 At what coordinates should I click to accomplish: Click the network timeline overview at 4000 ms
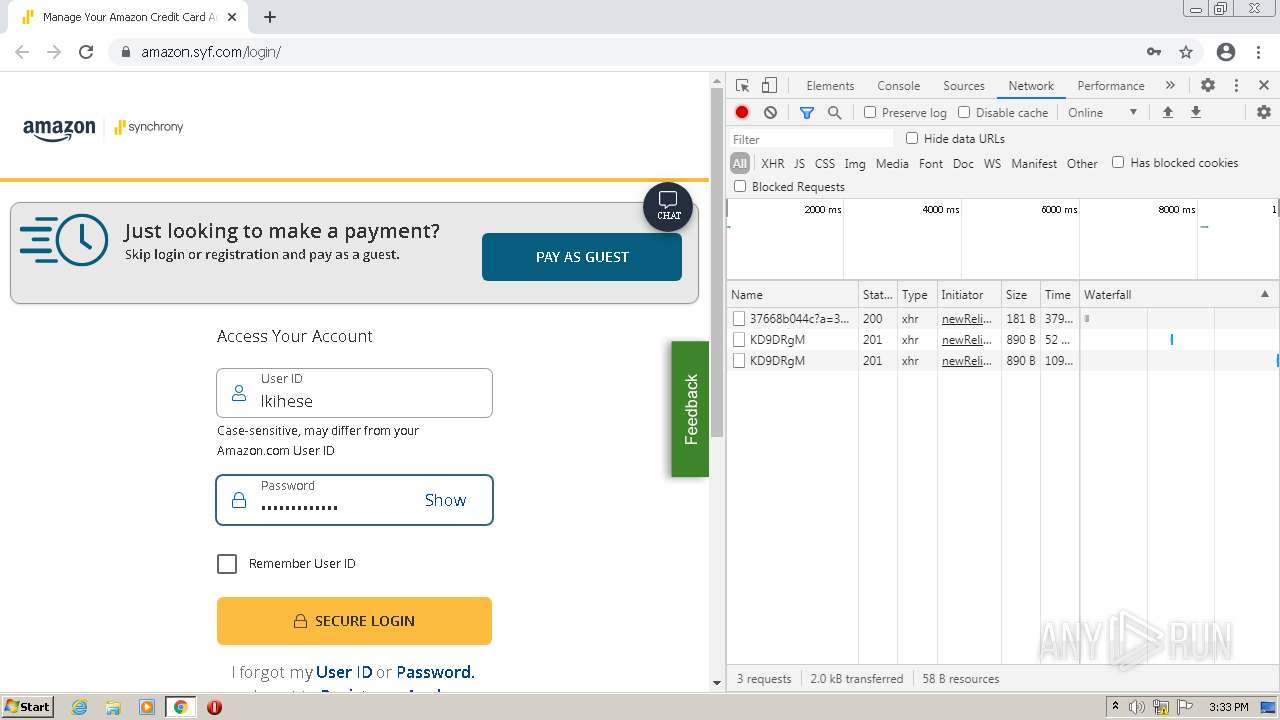[940, 210]
